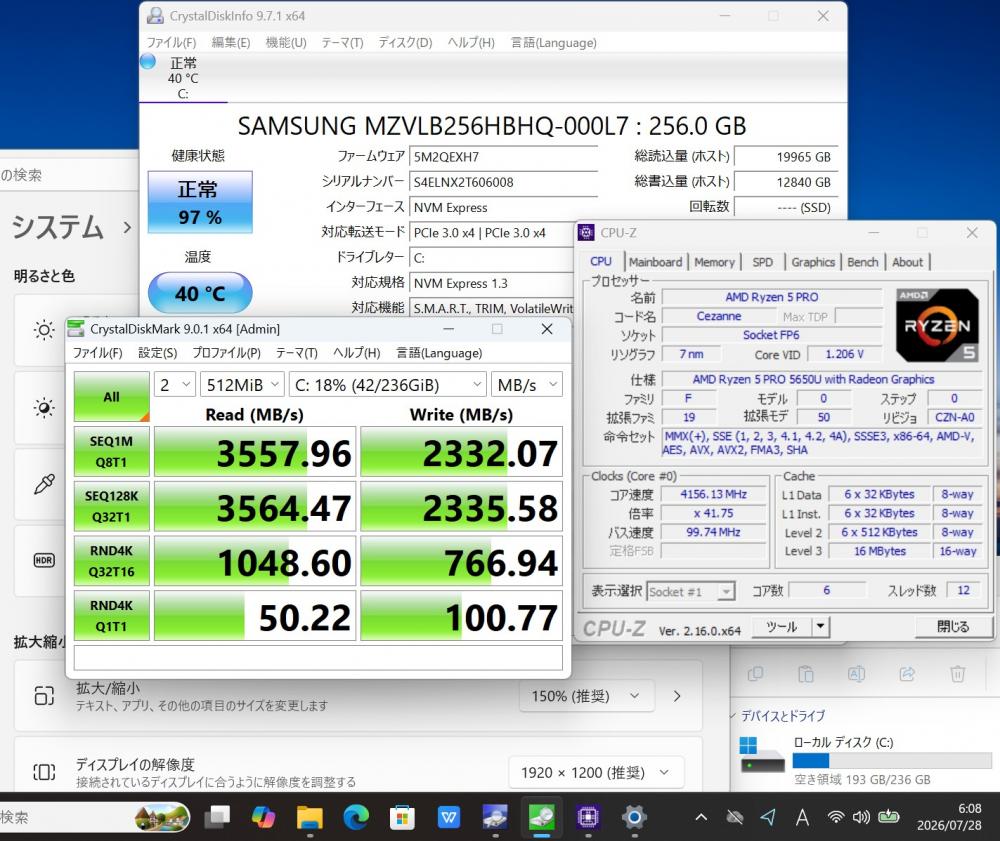Click the 40 °C temperature button
1000x841 pixels.
pyautogui.click(x=200, y=293)
